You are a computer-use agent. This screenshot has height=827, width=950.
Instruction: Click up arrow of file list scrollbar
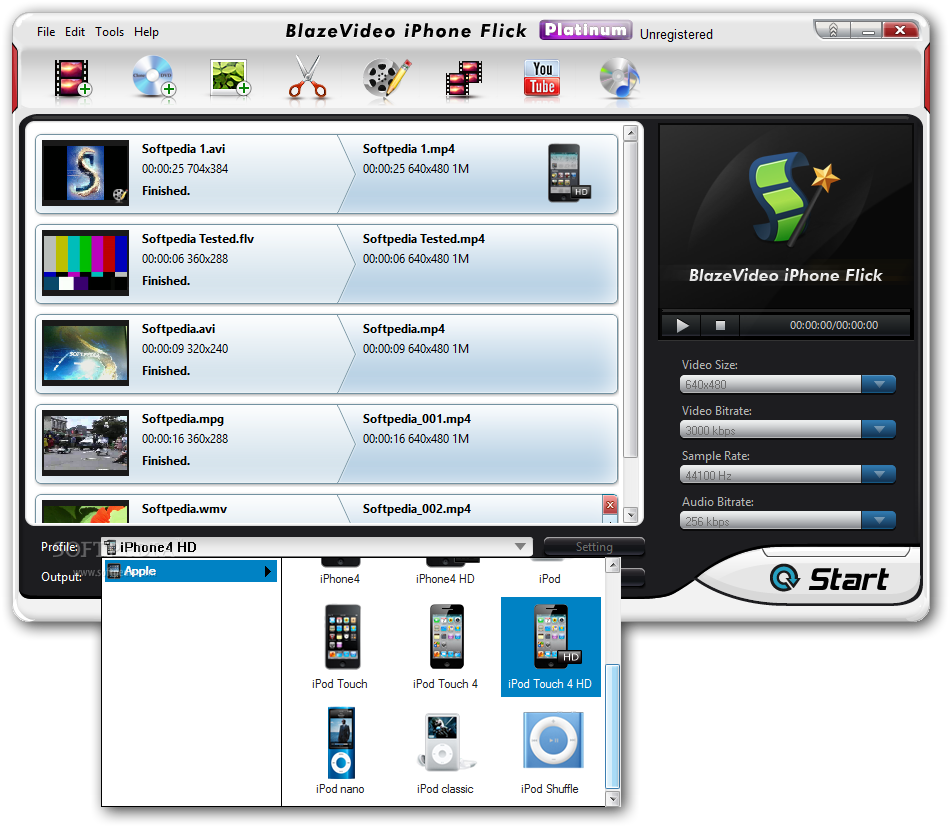click(631, 133)
